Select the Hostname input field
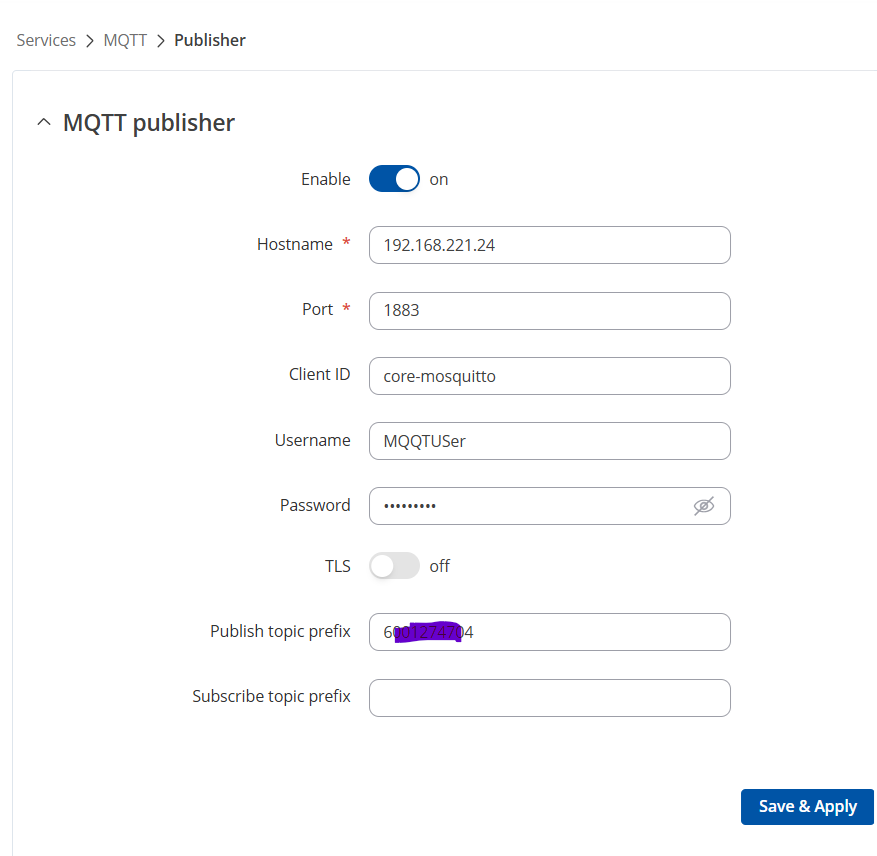Image resolution: width=877 pixels, height=856 pixels. coord(549,245)
